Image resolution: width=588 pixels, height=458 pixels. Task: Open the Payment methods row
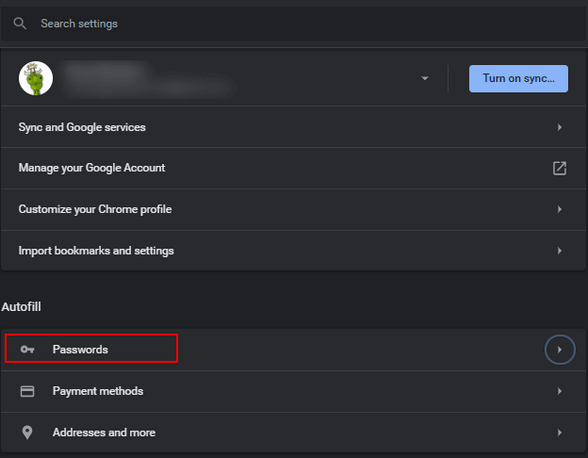point(293,391)
